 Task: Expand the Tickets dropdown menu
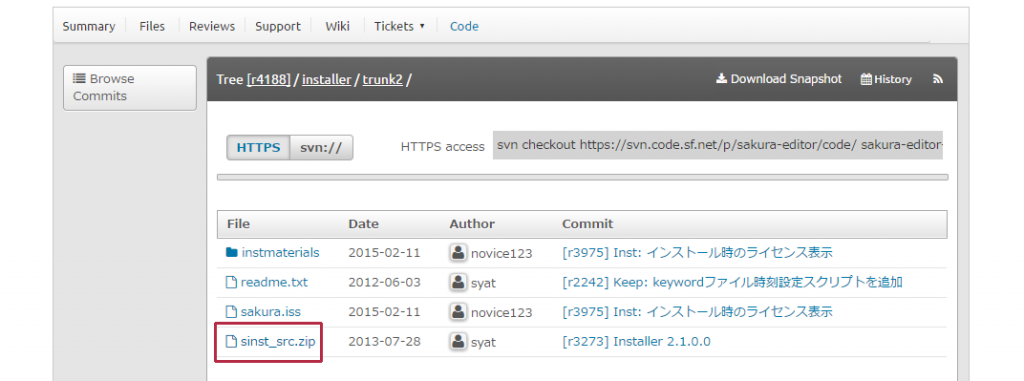tap(399, 26)
